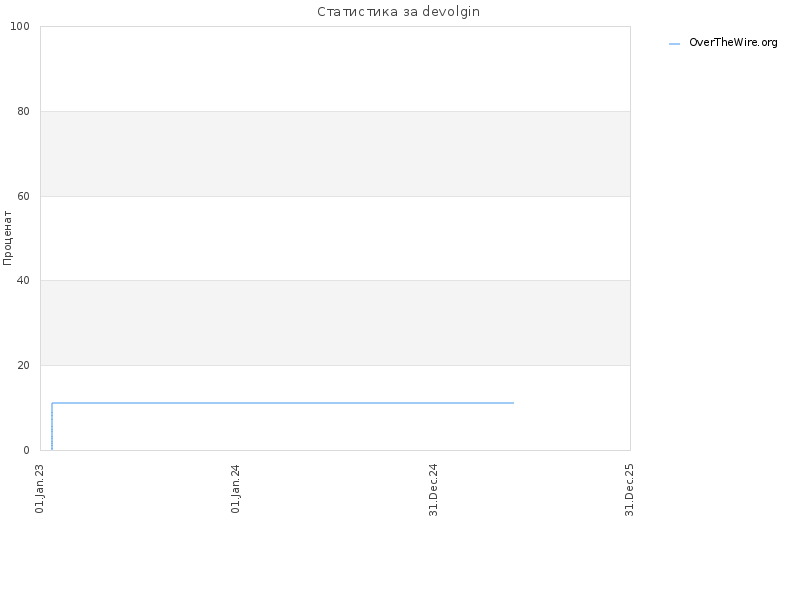The height and width of the screenshot is (600, 800).
Task: Select the 31.Dec.24 x-axis label
Action: point(433,490)
